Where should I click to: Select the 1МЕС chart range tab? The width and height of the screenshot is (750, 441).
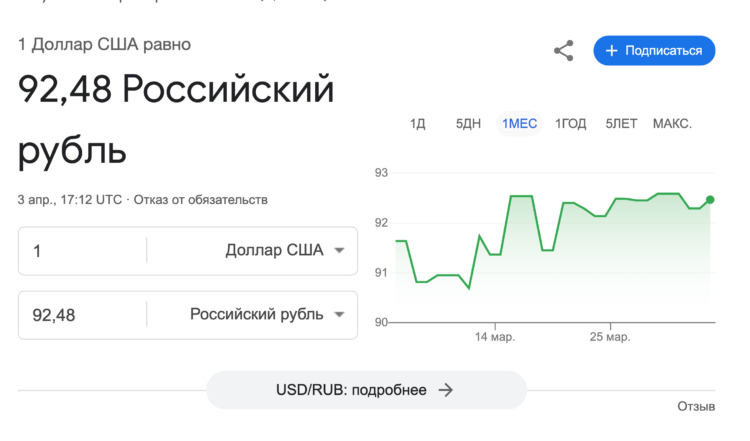pos(519,124)
